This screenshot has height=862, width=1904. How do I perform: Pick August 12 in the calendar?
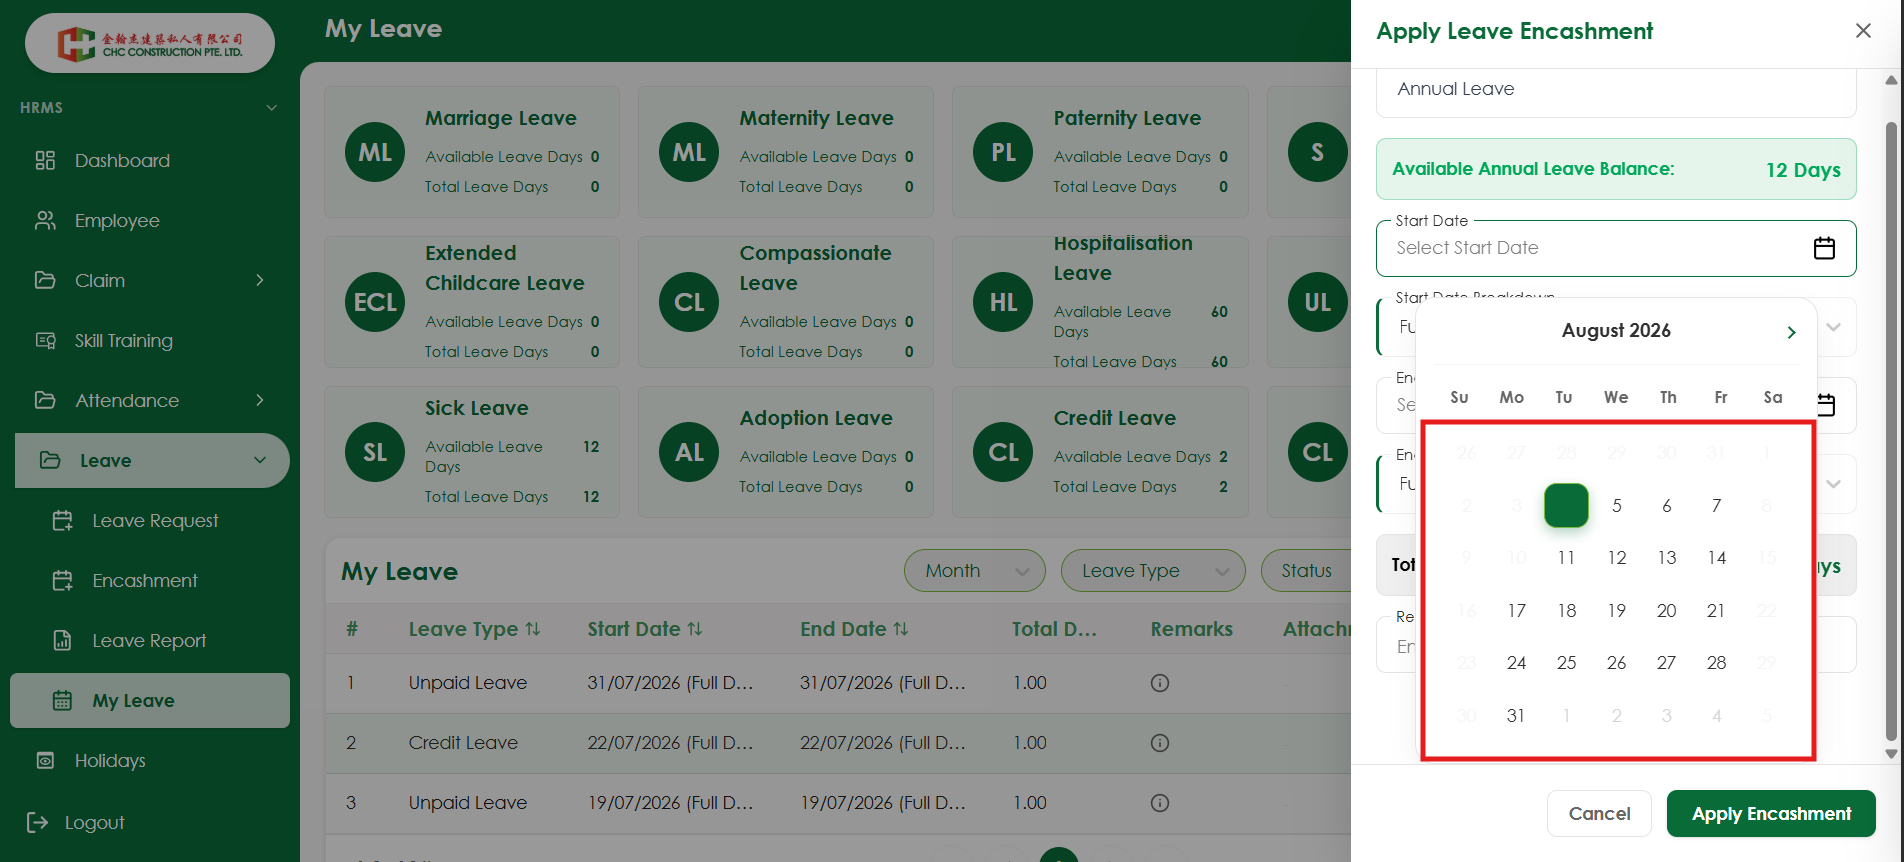click(x=1616, y=557)
